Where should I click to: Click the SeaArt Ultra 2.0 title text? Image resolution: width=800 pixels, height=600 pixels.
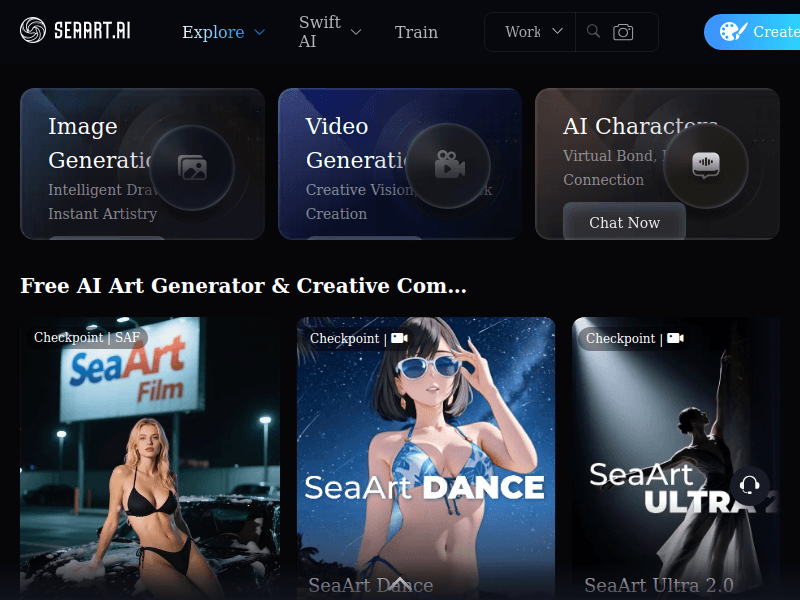coord(659,585)
